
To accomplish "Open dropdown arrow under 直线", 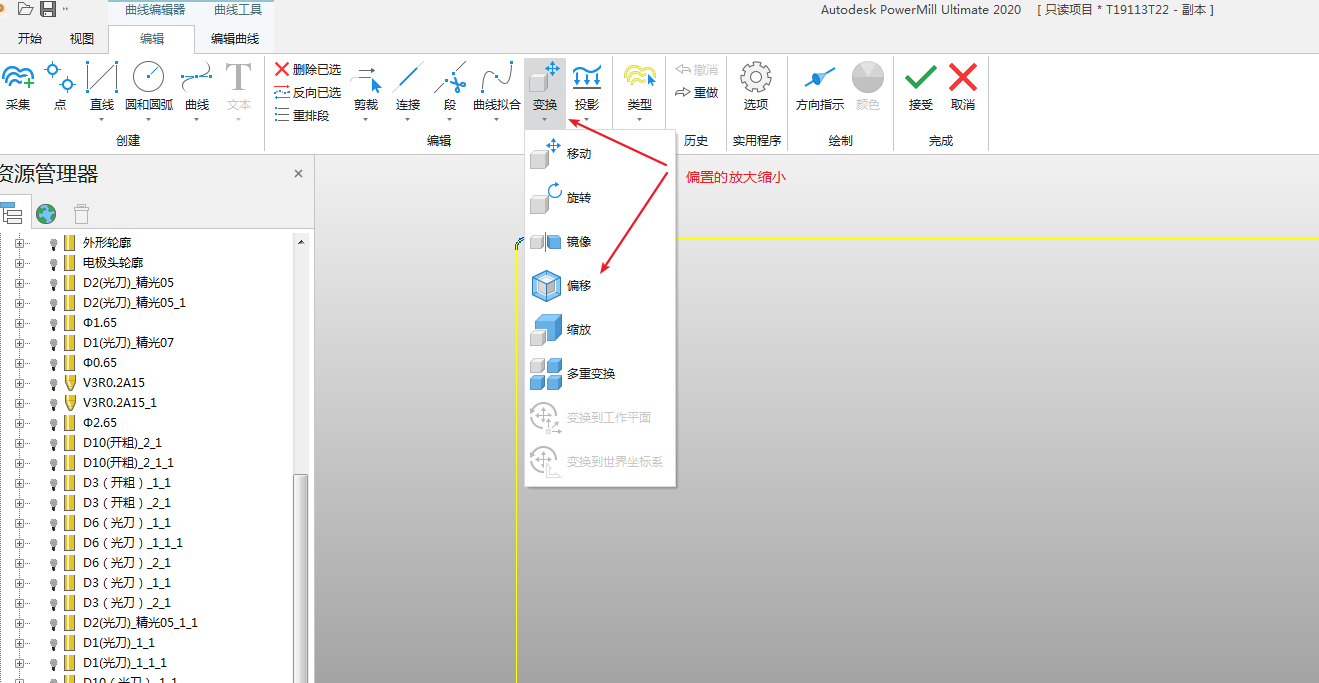I will [x=102, y=120].
